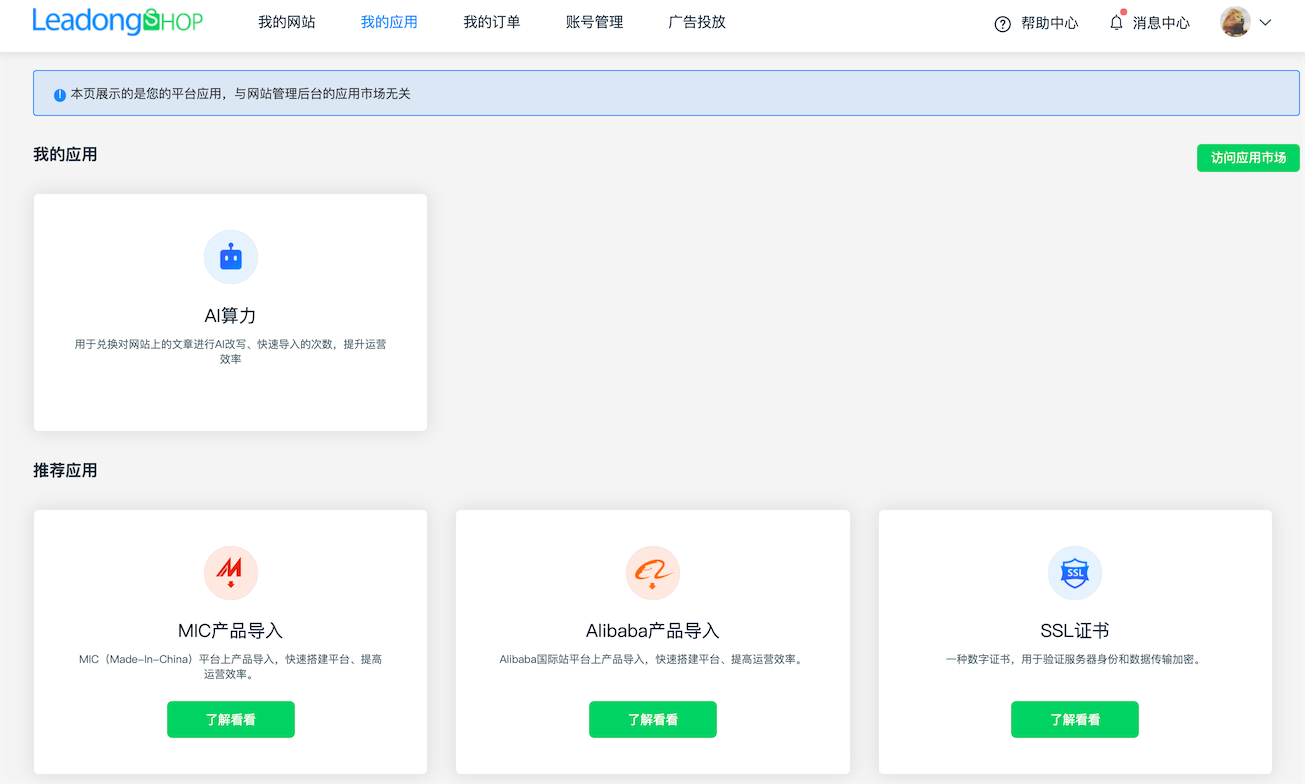Viewport: 1305px width, 784px height.
Task: Go to 我的订单 in navigation
Action: click(x=492, y=22)
